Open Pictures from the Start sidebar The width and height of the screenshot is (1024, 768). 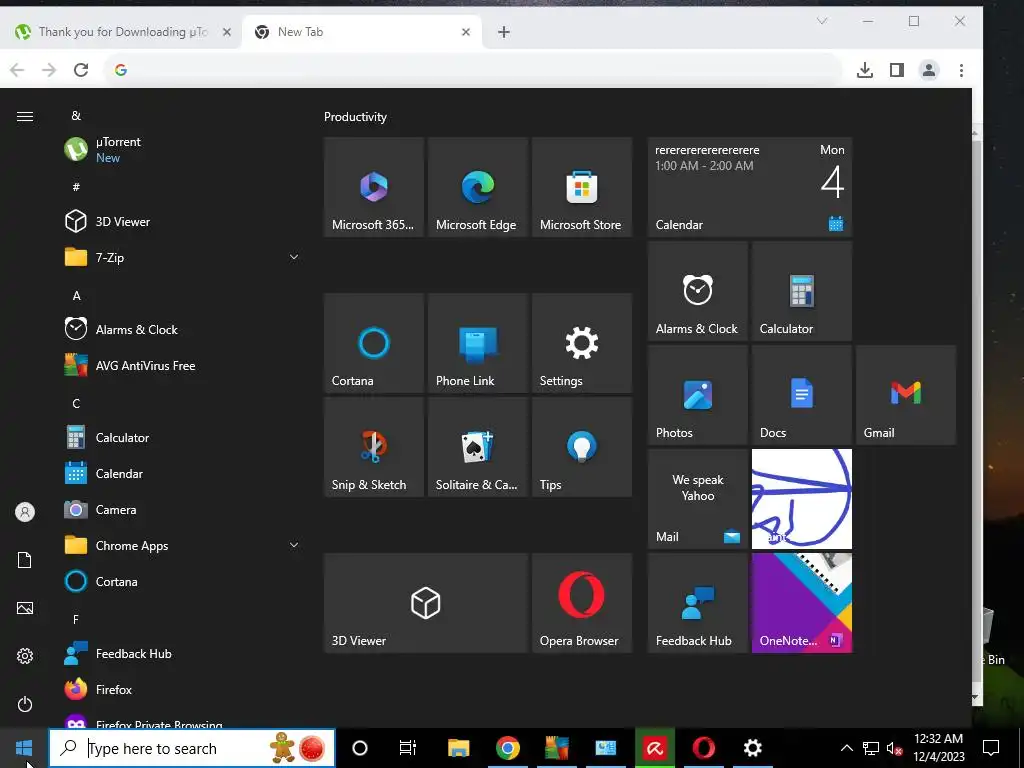point(25,608)
